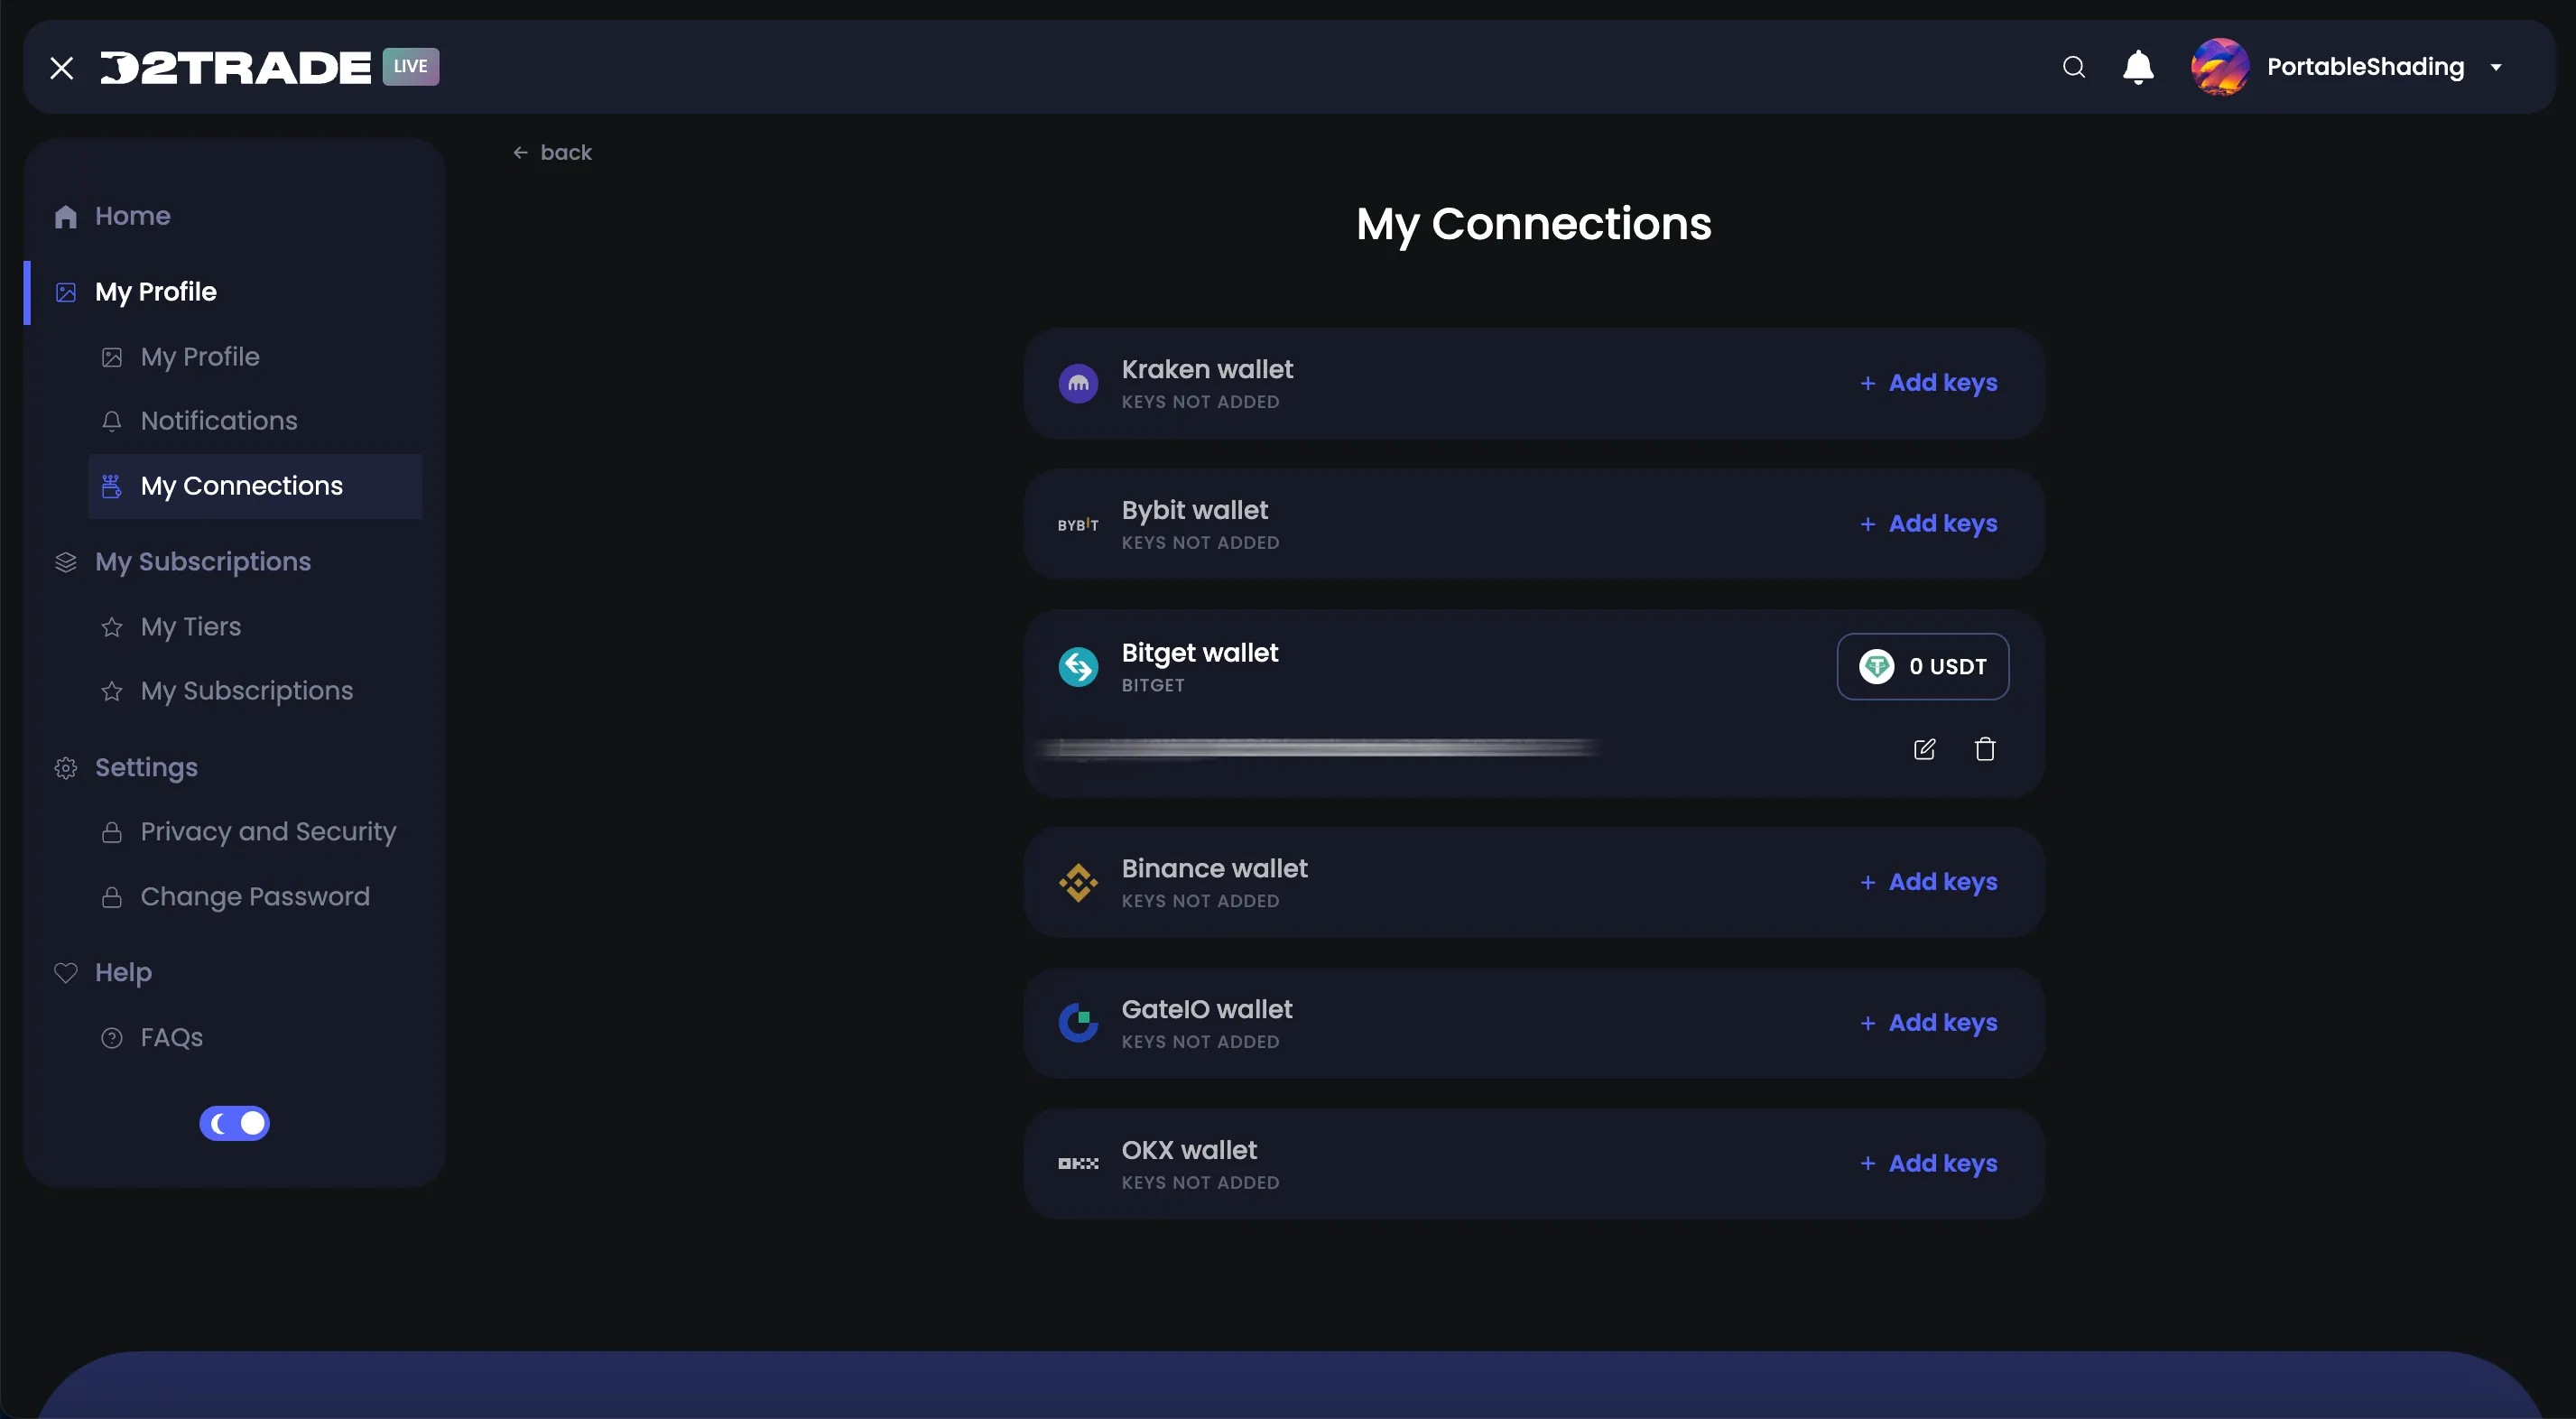This screenshot has width=2576, height=1419.
Task: Open the My Subscriptions sub-item
Action: (247, 691)
